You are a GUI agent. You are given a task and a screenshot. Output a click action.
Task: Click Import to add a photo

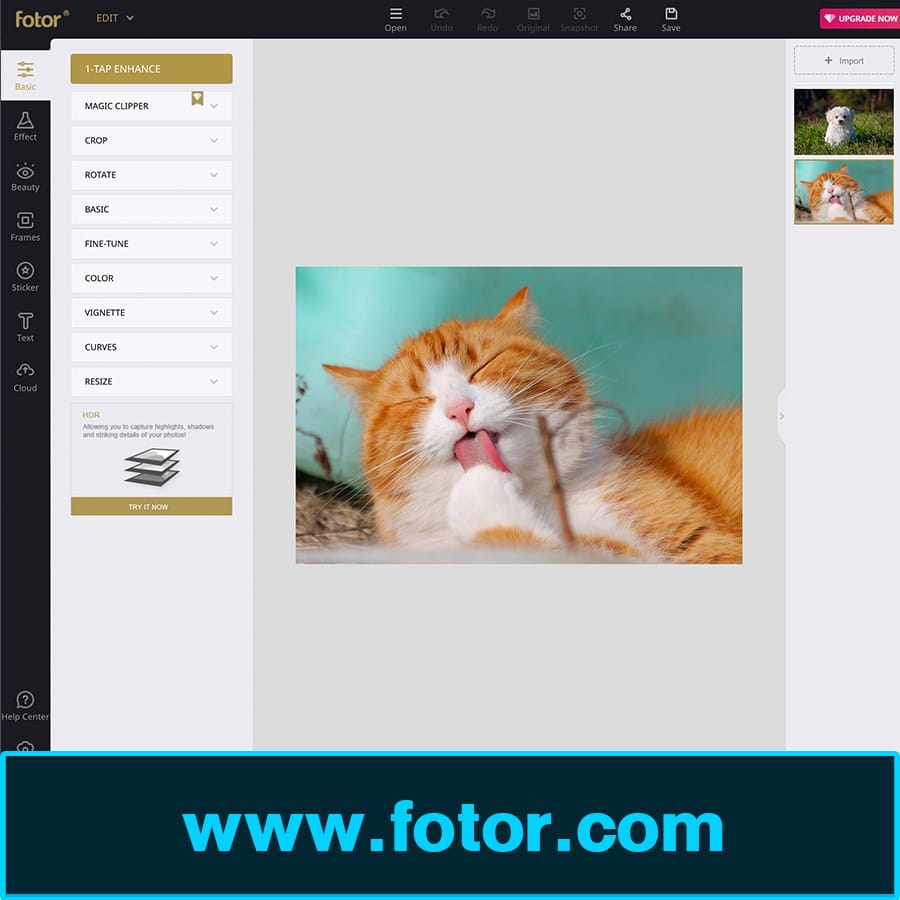point(844,61)
